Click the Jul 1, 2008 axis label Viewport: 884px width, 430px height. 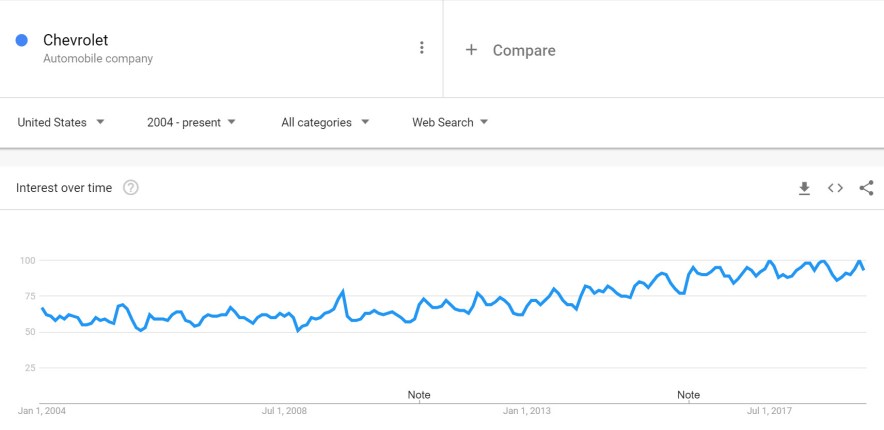point(284,411)
